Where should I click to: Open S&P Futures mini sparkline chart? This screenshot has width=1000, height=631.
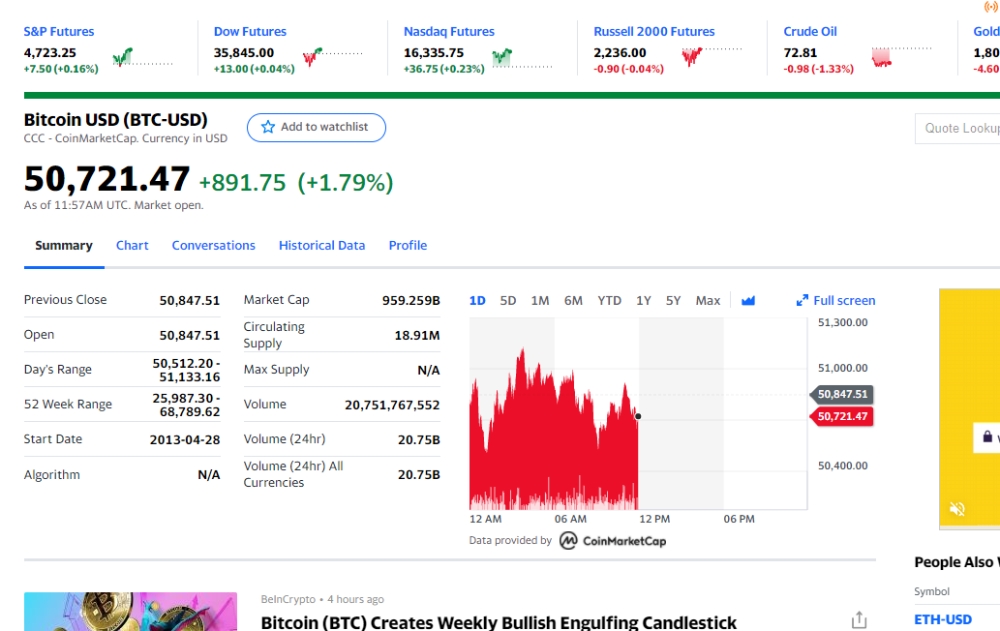142,57
